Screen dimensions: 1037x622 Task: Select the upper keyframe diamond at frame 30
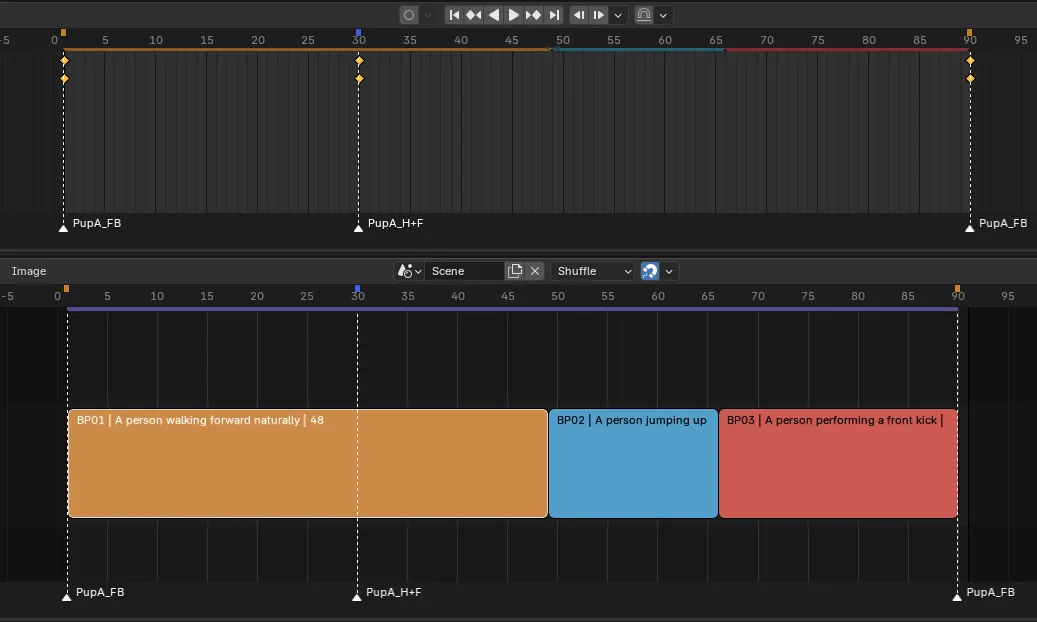359,61
